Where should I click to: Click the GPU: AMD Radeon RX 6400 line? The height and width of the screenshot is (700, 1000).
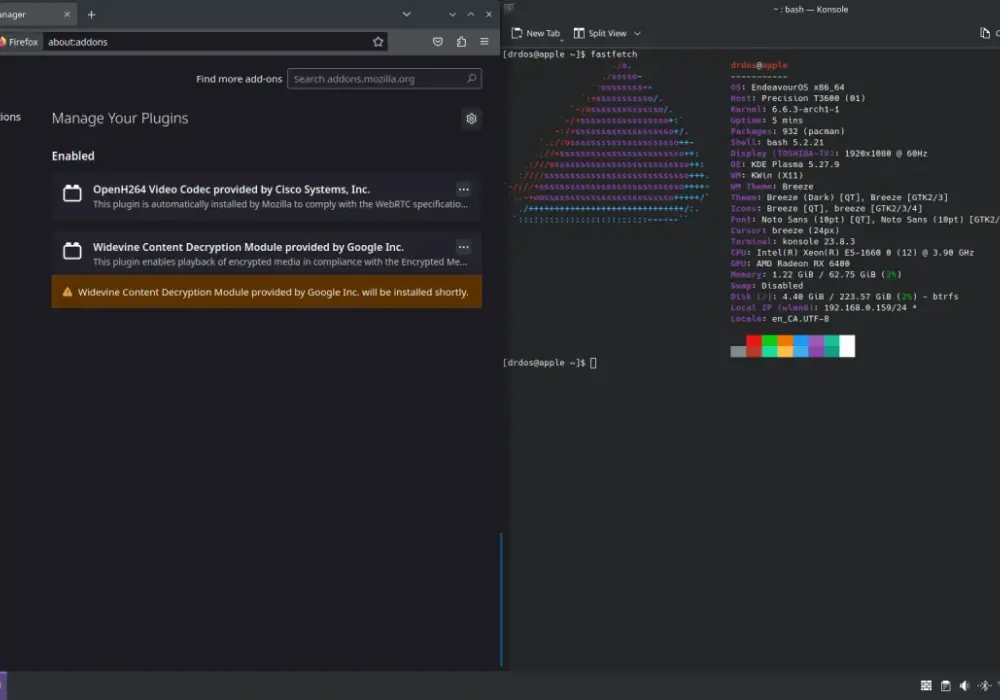[x=790, y=263]
